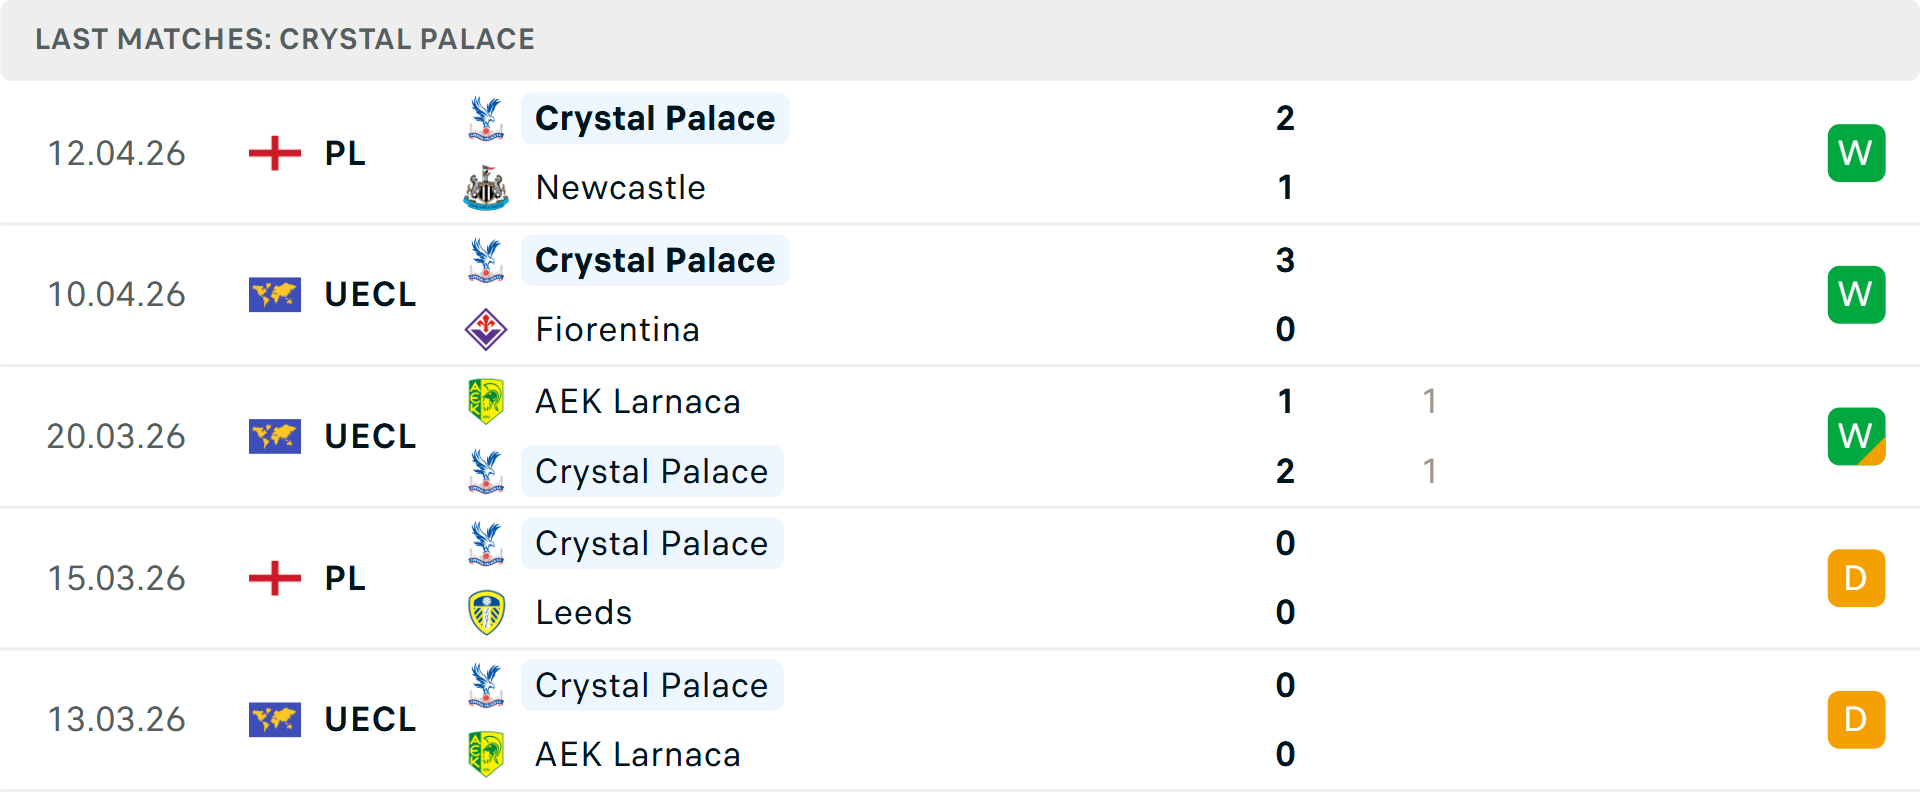This screenshot has width=1920, height=792.
Task: Click the AEK Larnaca crest
Action: coord(486,401)
